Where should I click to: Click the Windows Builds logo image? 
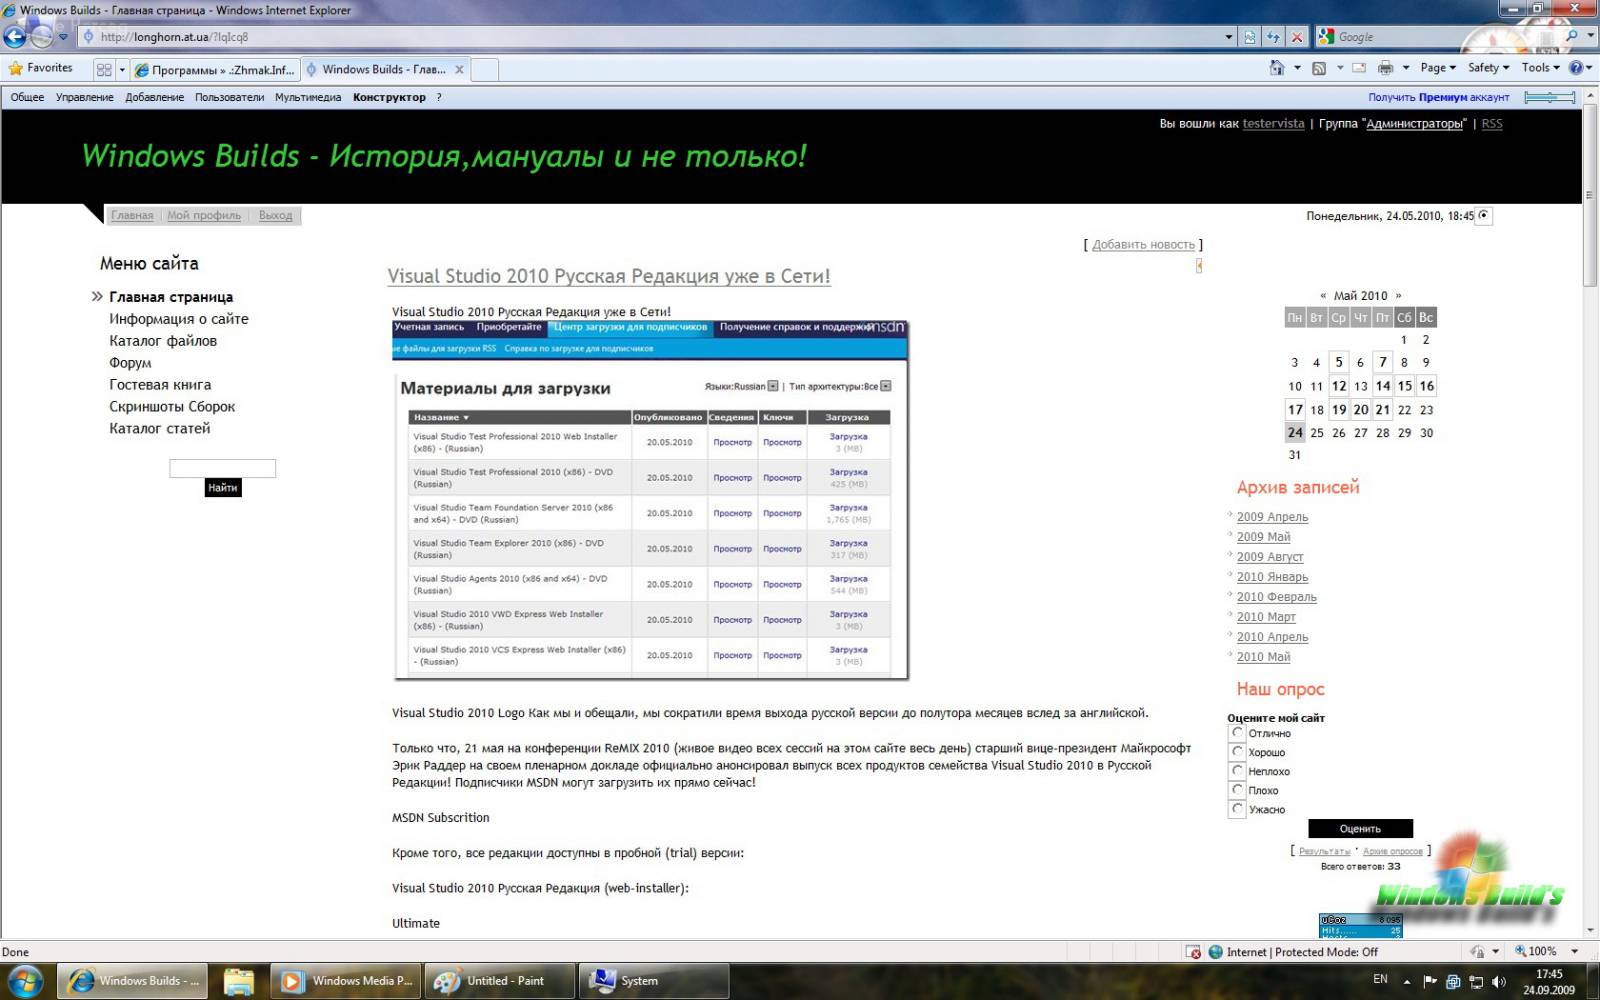pos(1469,880)
